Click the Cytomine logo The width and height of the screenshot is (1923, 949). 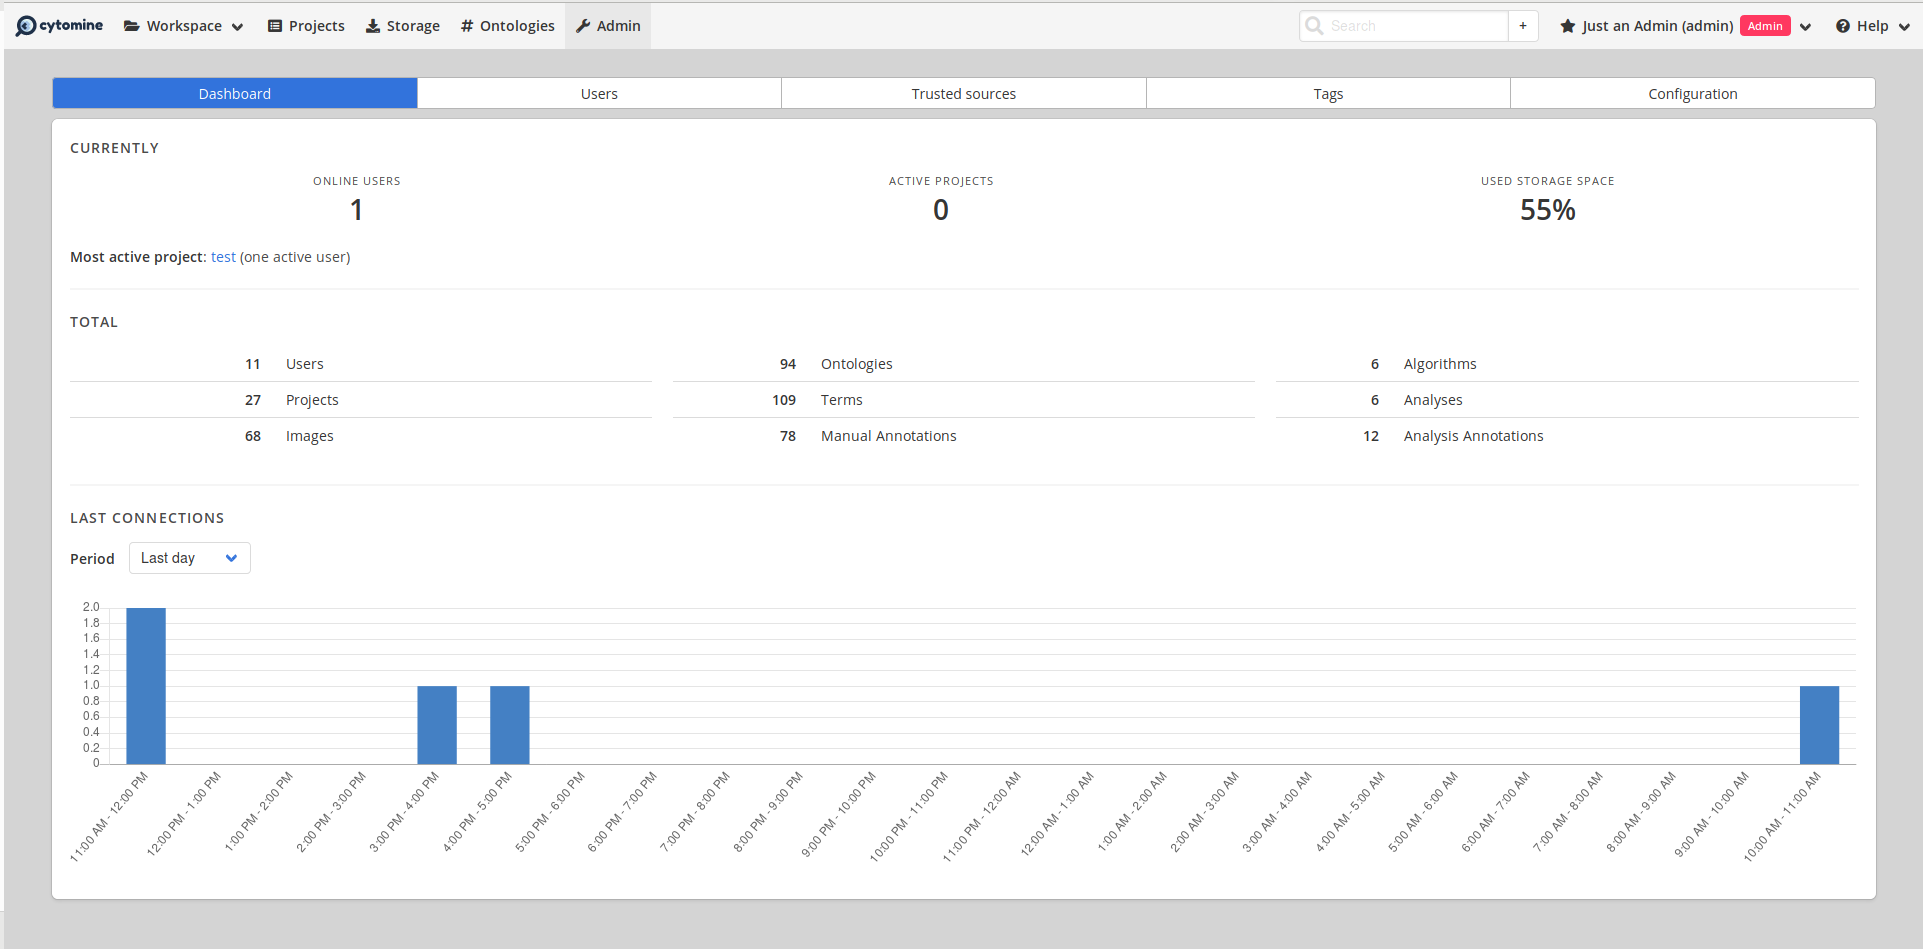click(58, 25)
